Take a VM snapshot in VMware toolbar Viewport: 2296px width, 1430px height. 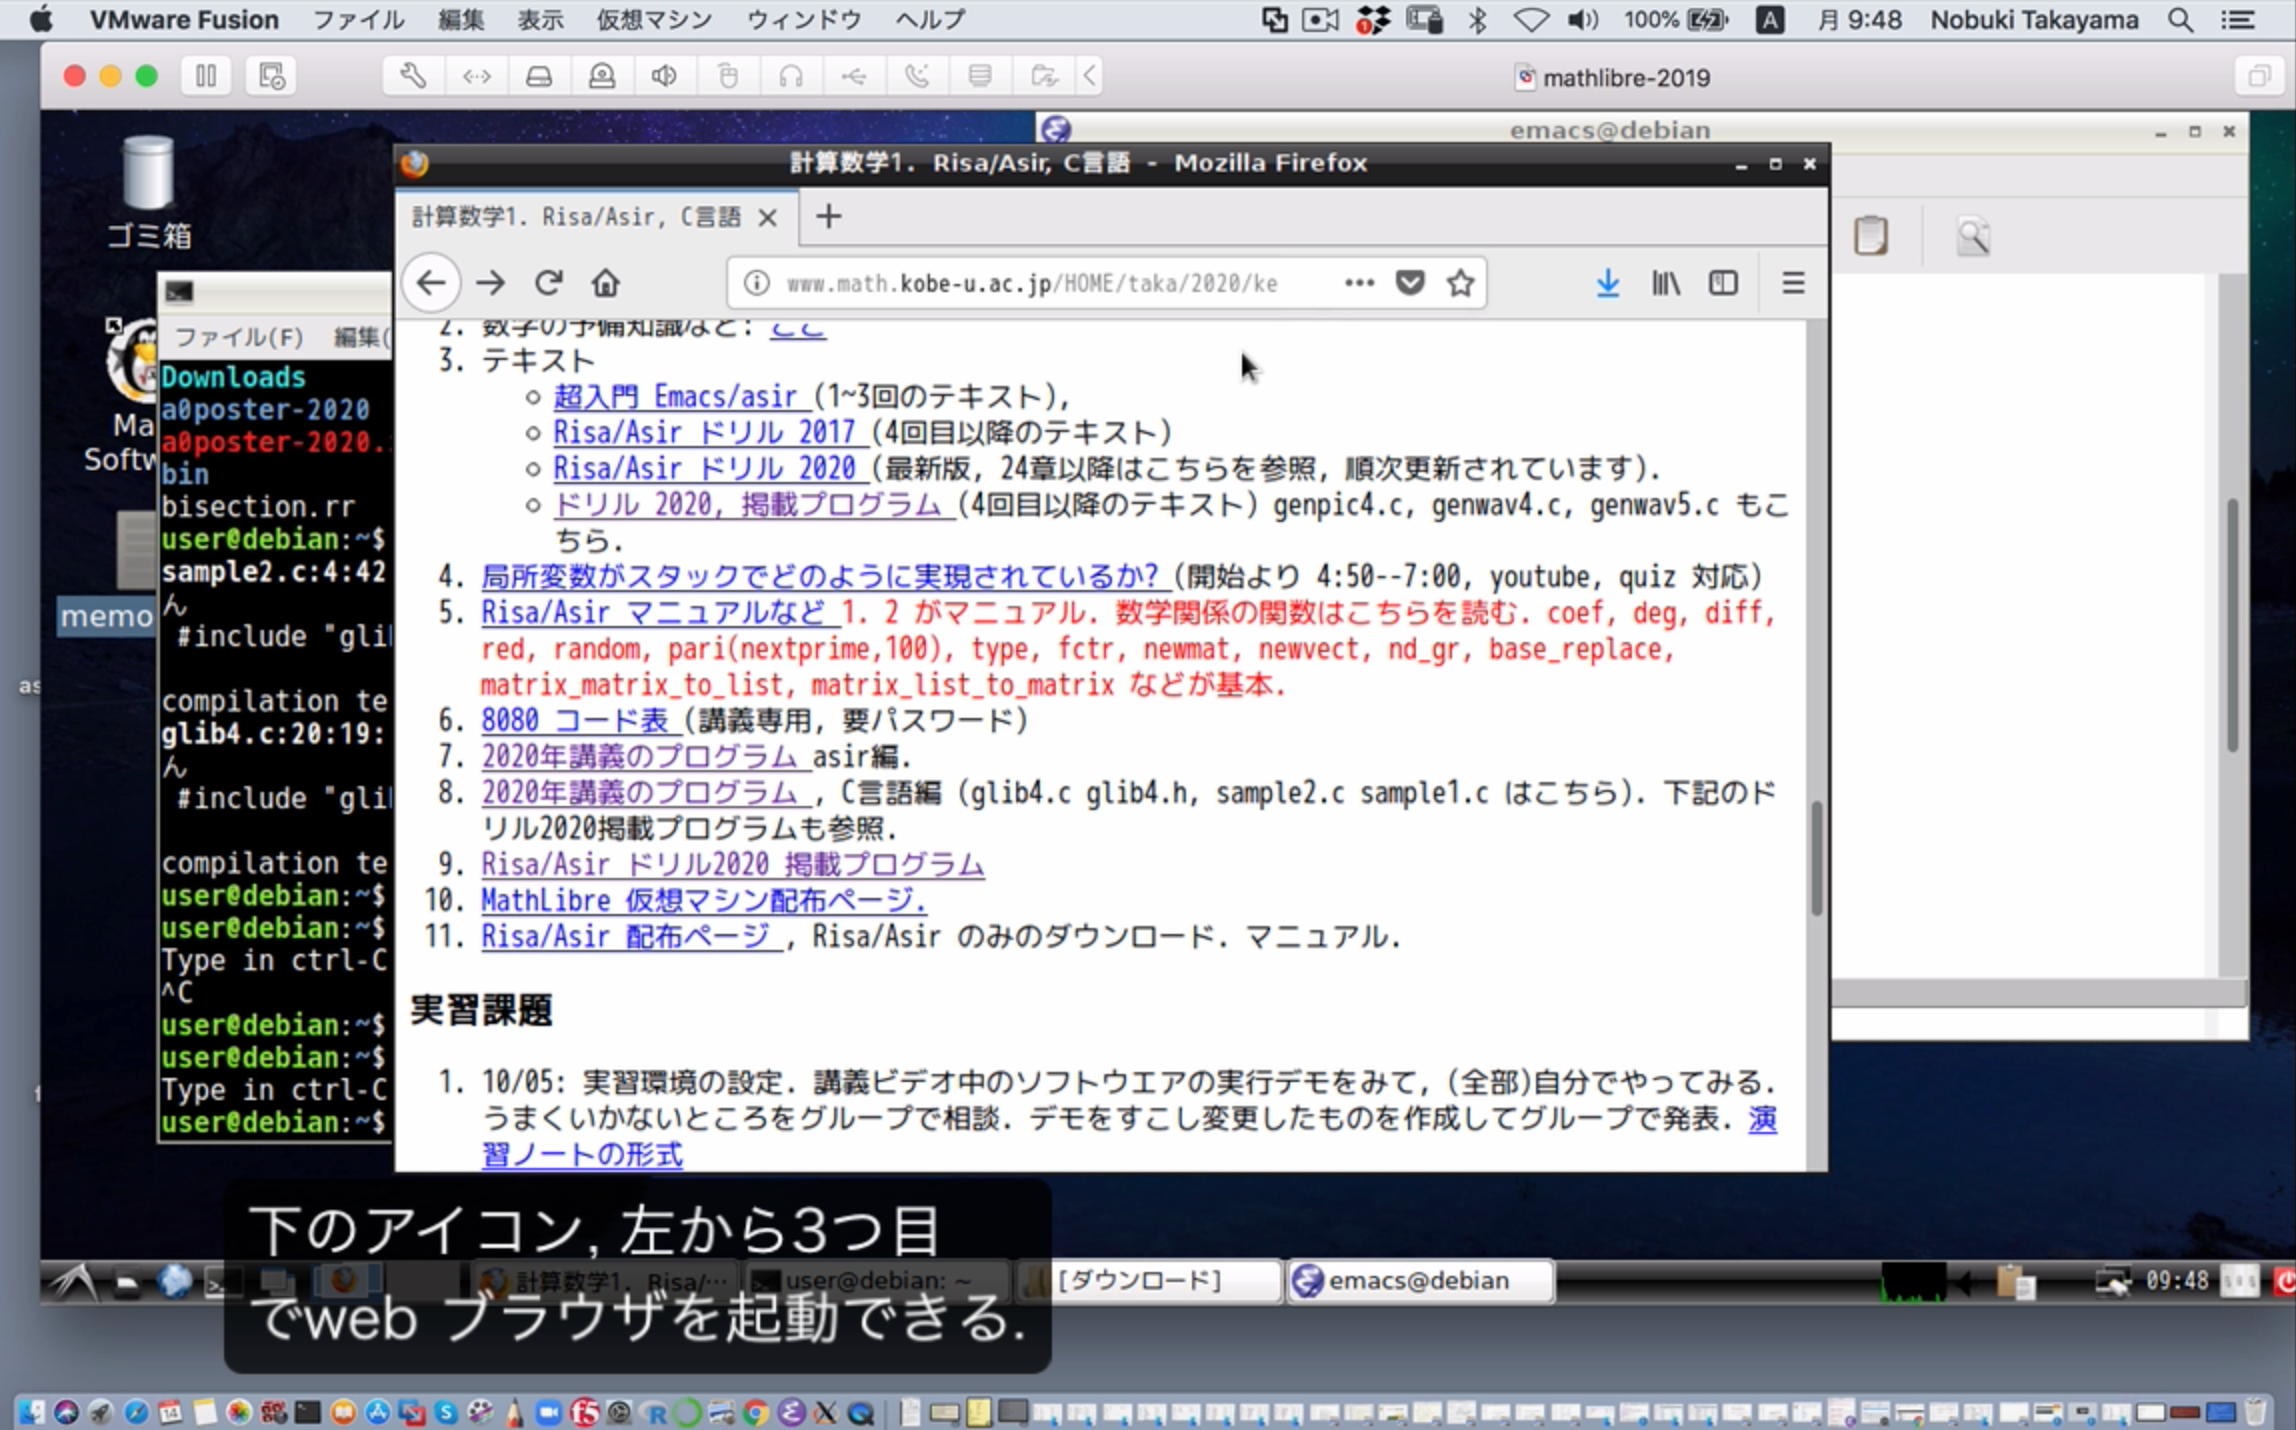click(271, 76)
